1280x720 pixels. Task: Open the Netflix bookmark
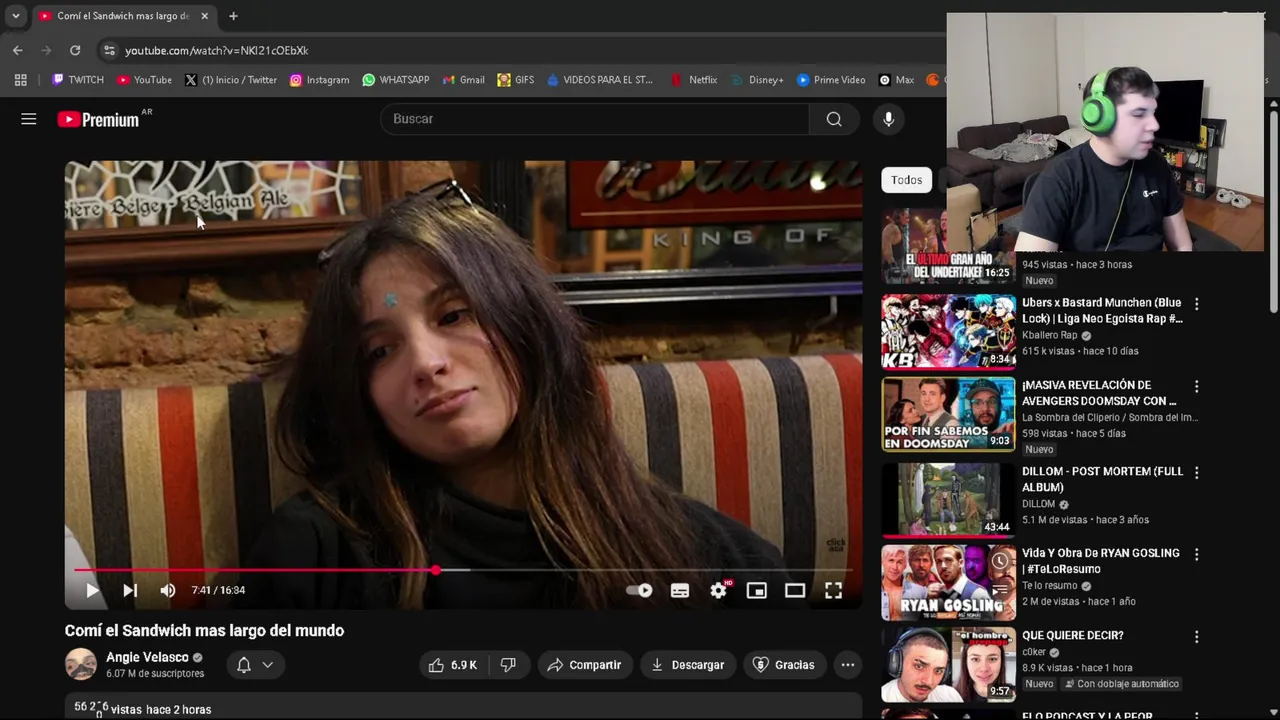pyautogui.click(x=693, y=80)
